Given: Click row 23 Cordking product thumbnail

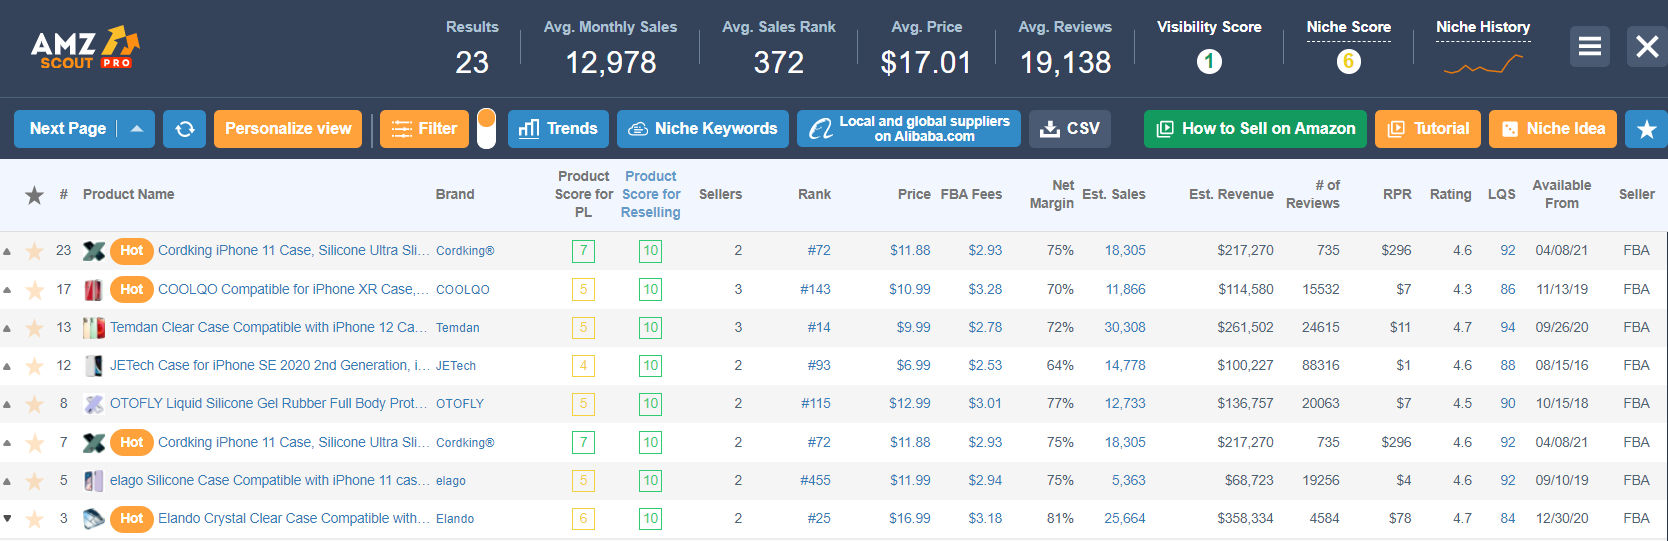Looking at the screenshot, I should pyautogui.click(x=94, y=251).
